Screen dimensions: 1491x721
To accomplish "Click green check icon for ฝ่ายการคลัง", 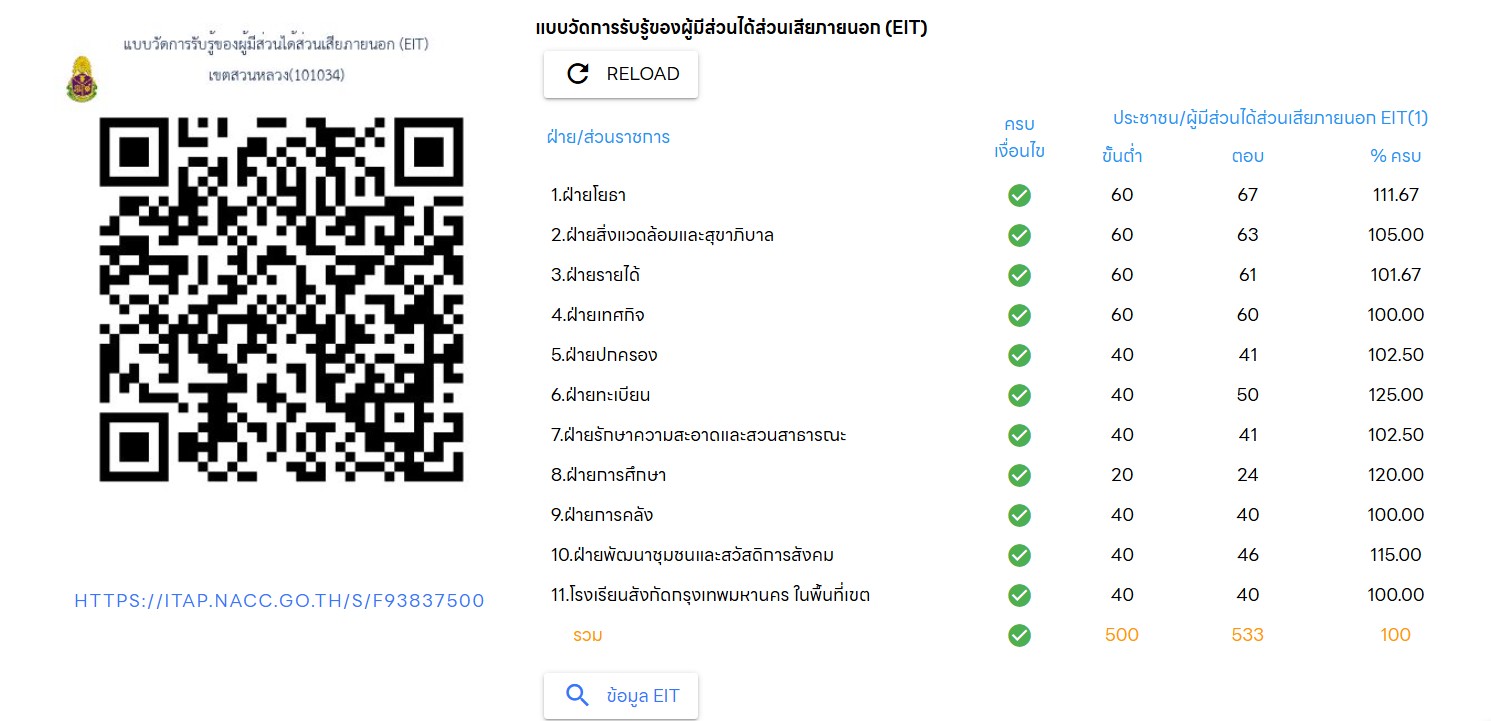I will pos(1019,515).
